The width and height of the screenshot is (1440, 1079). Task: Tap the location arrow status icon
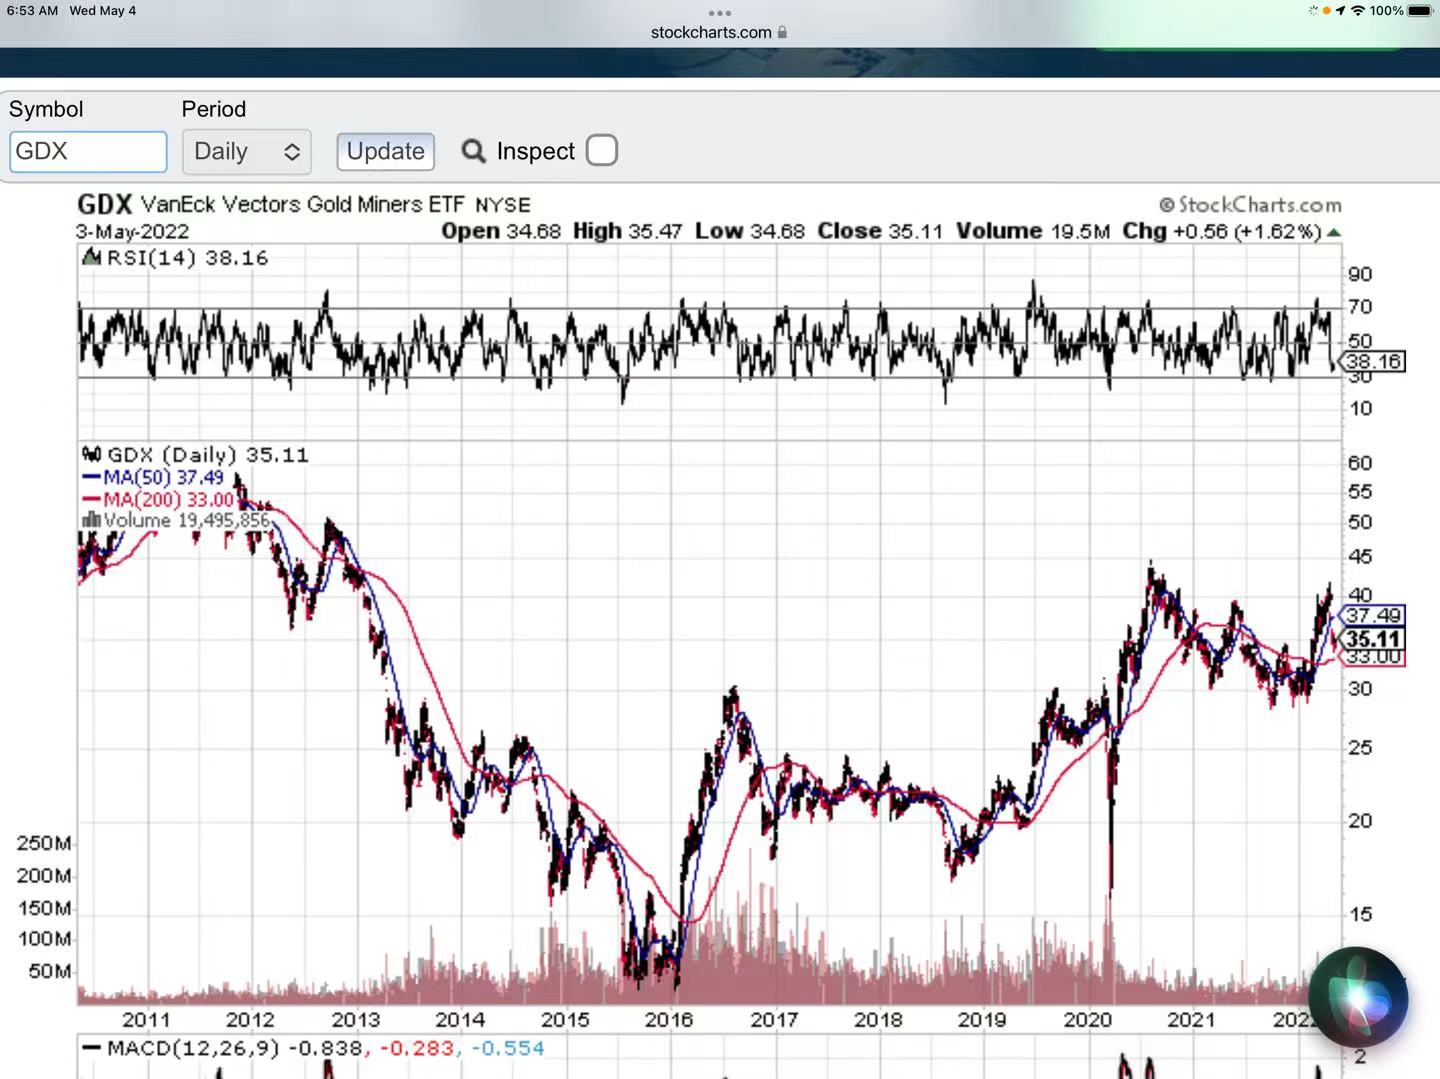tap(1340, 11)
